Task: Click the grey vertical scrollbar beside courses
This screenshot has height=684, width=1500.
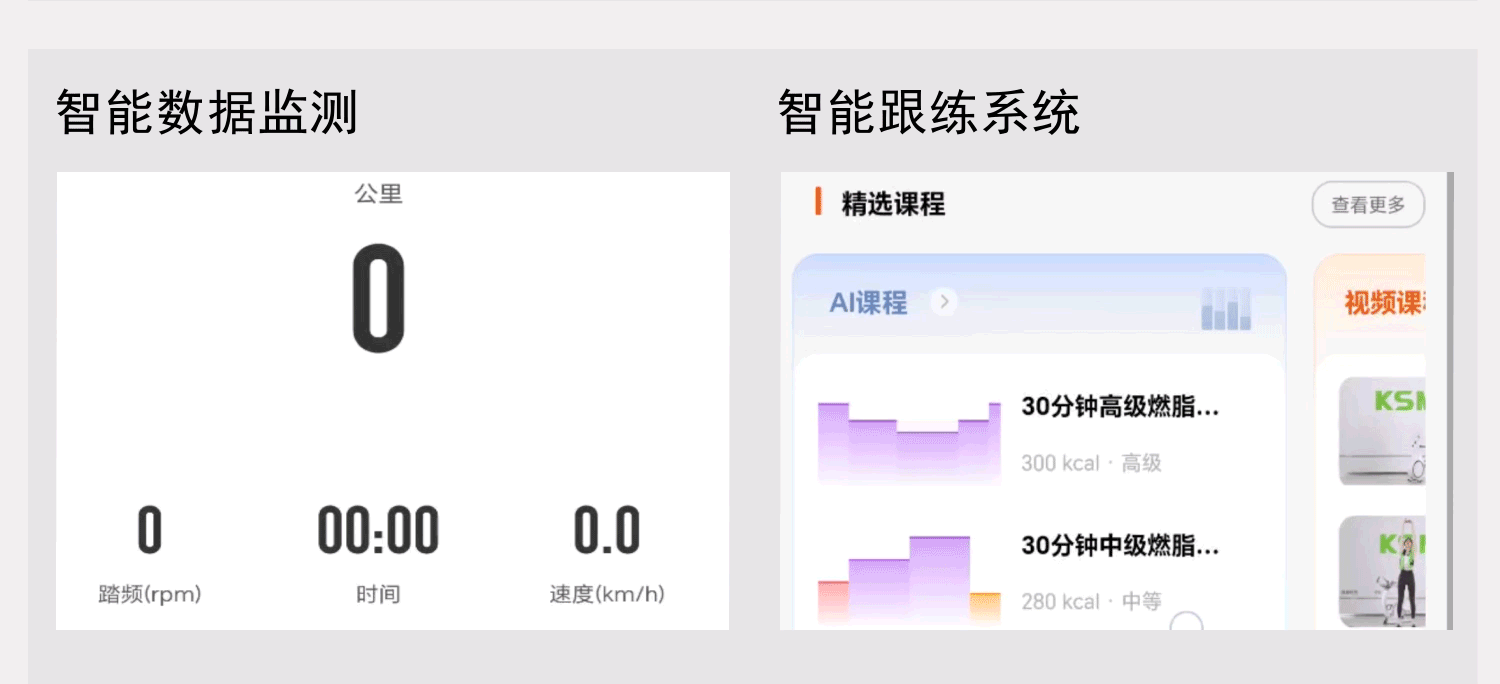Action: coord(1449,400)
